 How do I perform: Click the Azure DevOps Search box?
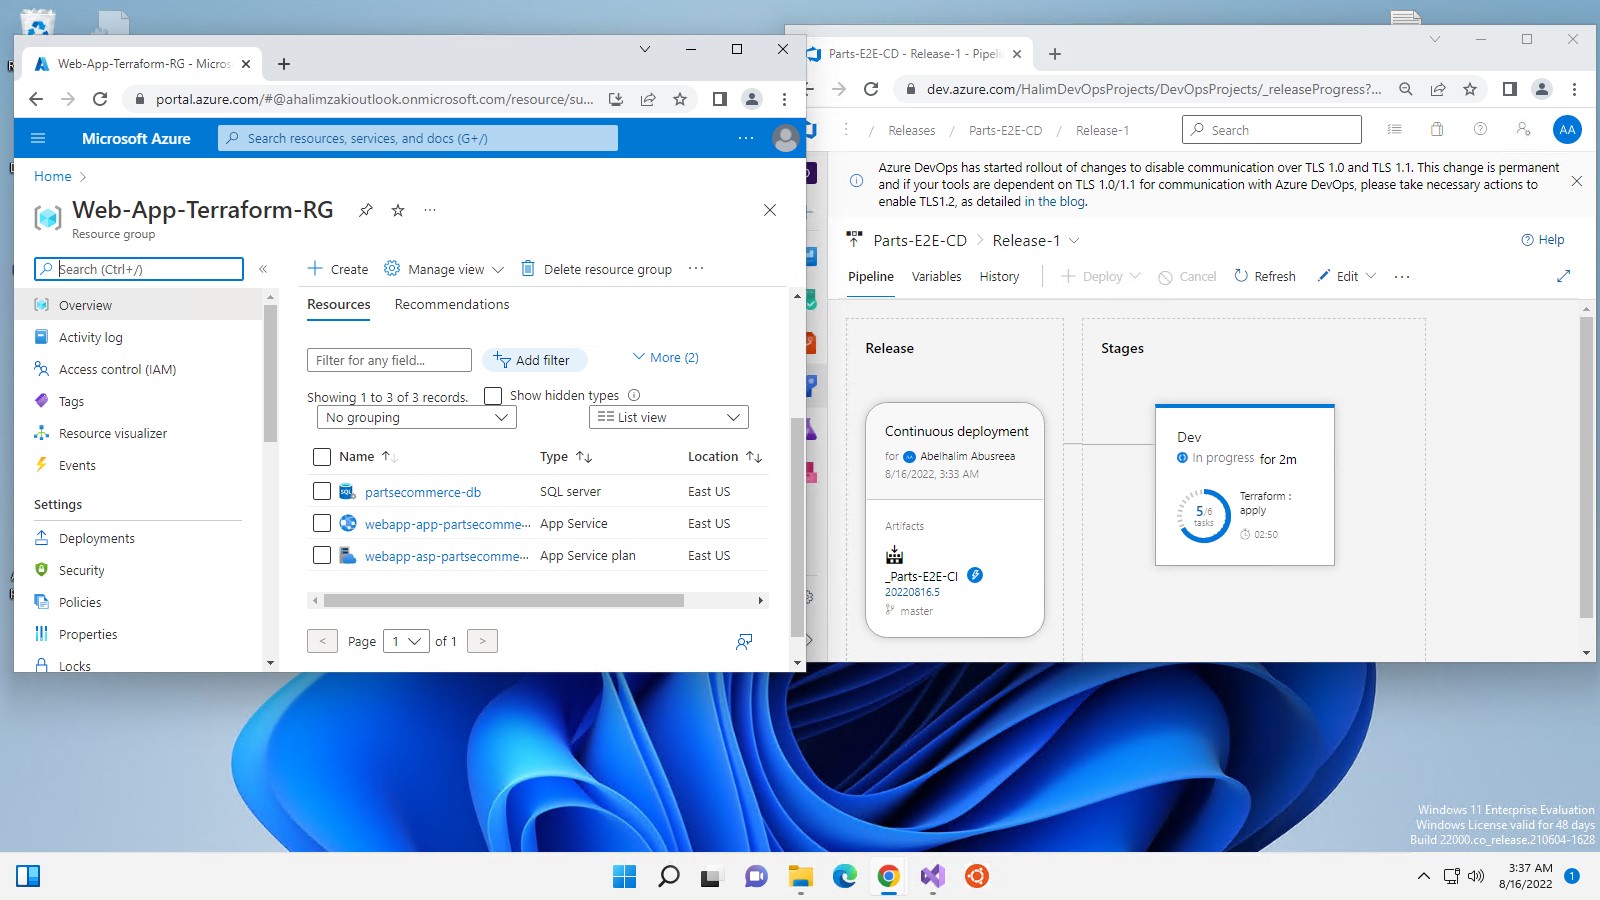(1272, 129)
